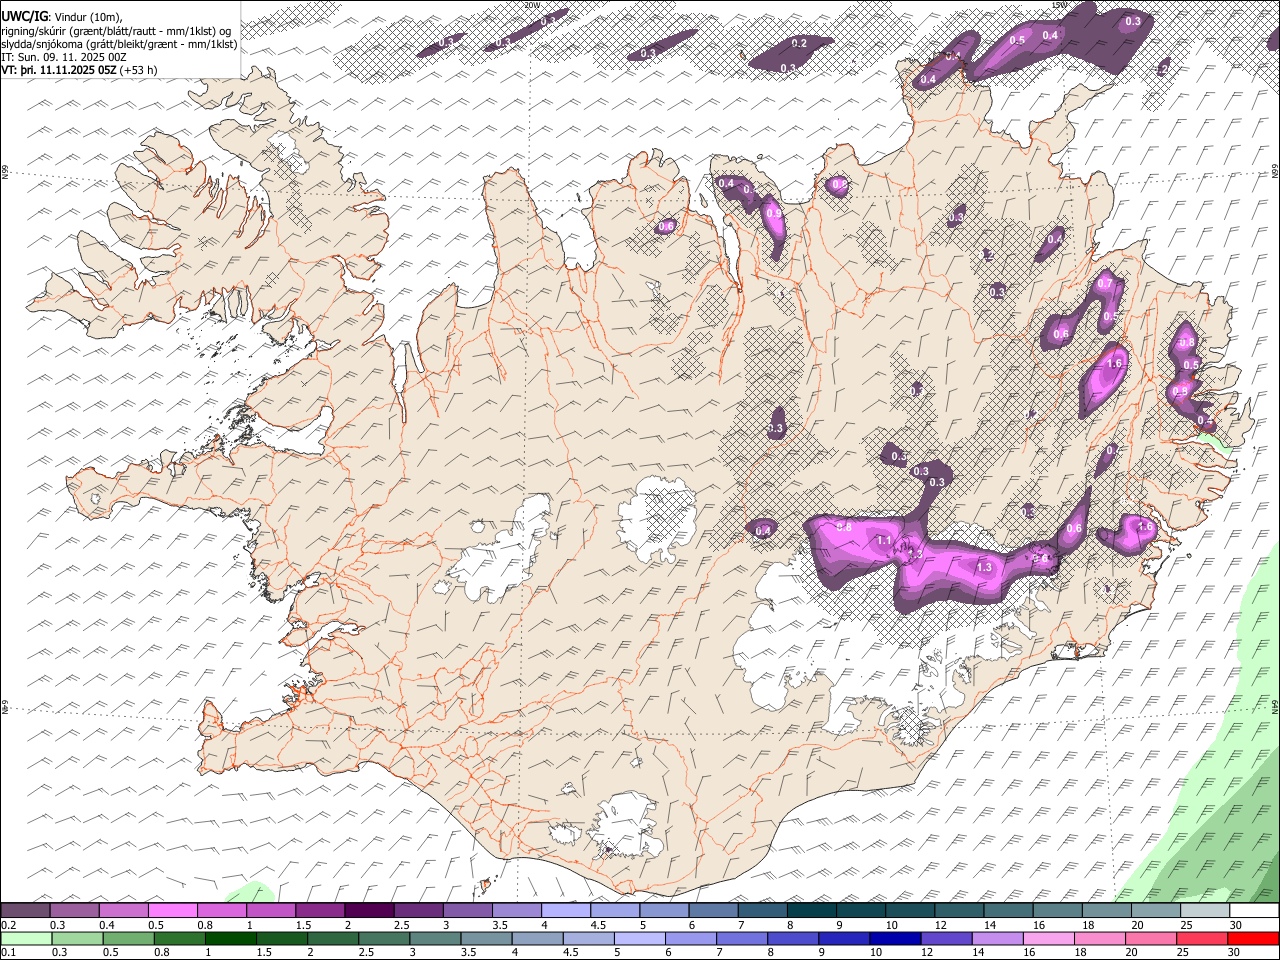Click the 20 label on the lower legend scale
The height and width of the screenshot is (960, 1280).
pos(1133,952)
